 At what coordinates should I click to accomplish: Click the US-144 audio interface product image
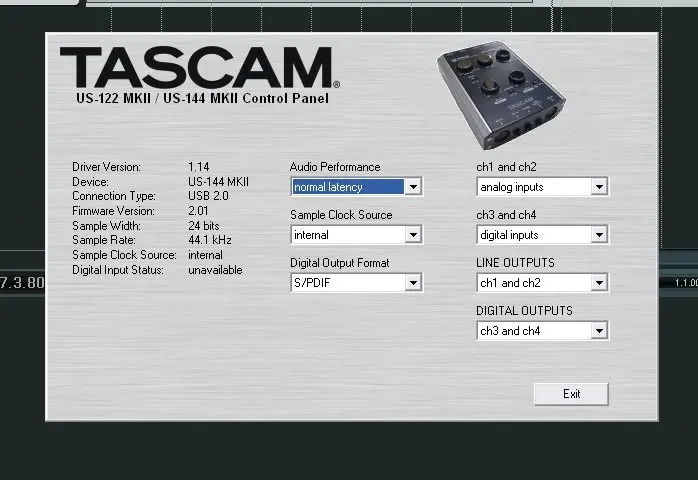[x=501, y=92]
